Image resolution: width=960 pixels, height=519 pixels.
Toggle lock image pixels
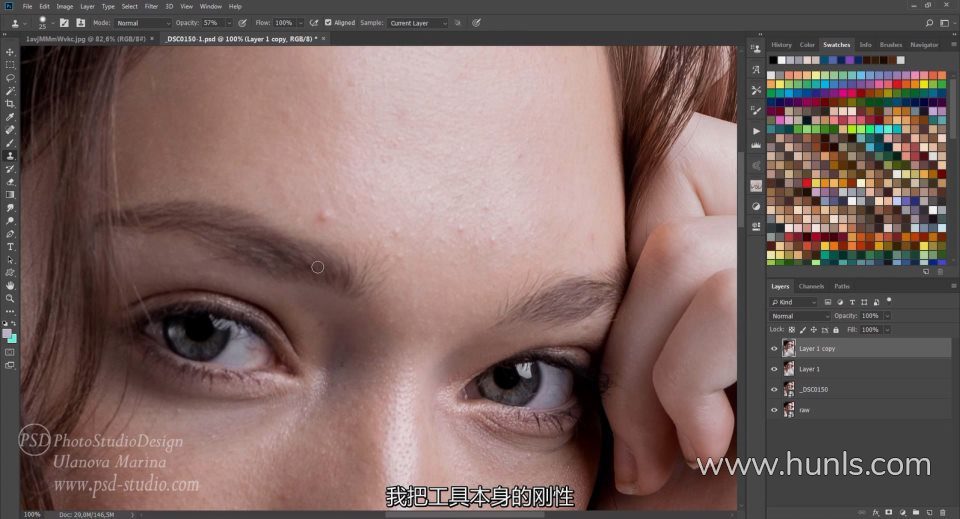[803, 330]
